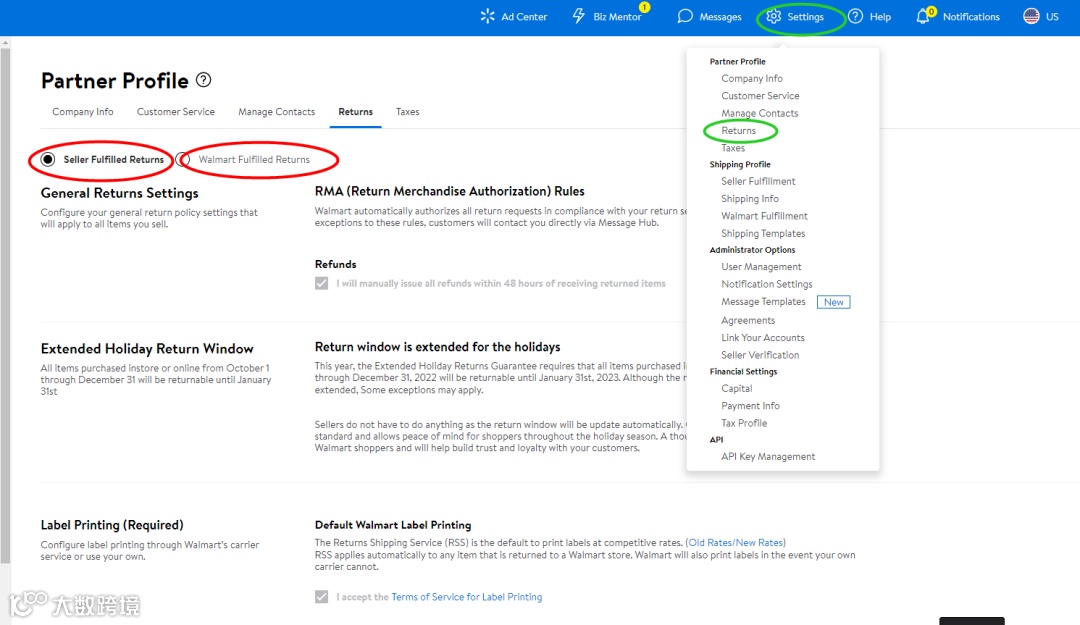
Task: Click Settings label in top bar
Action: click(805, 17)
